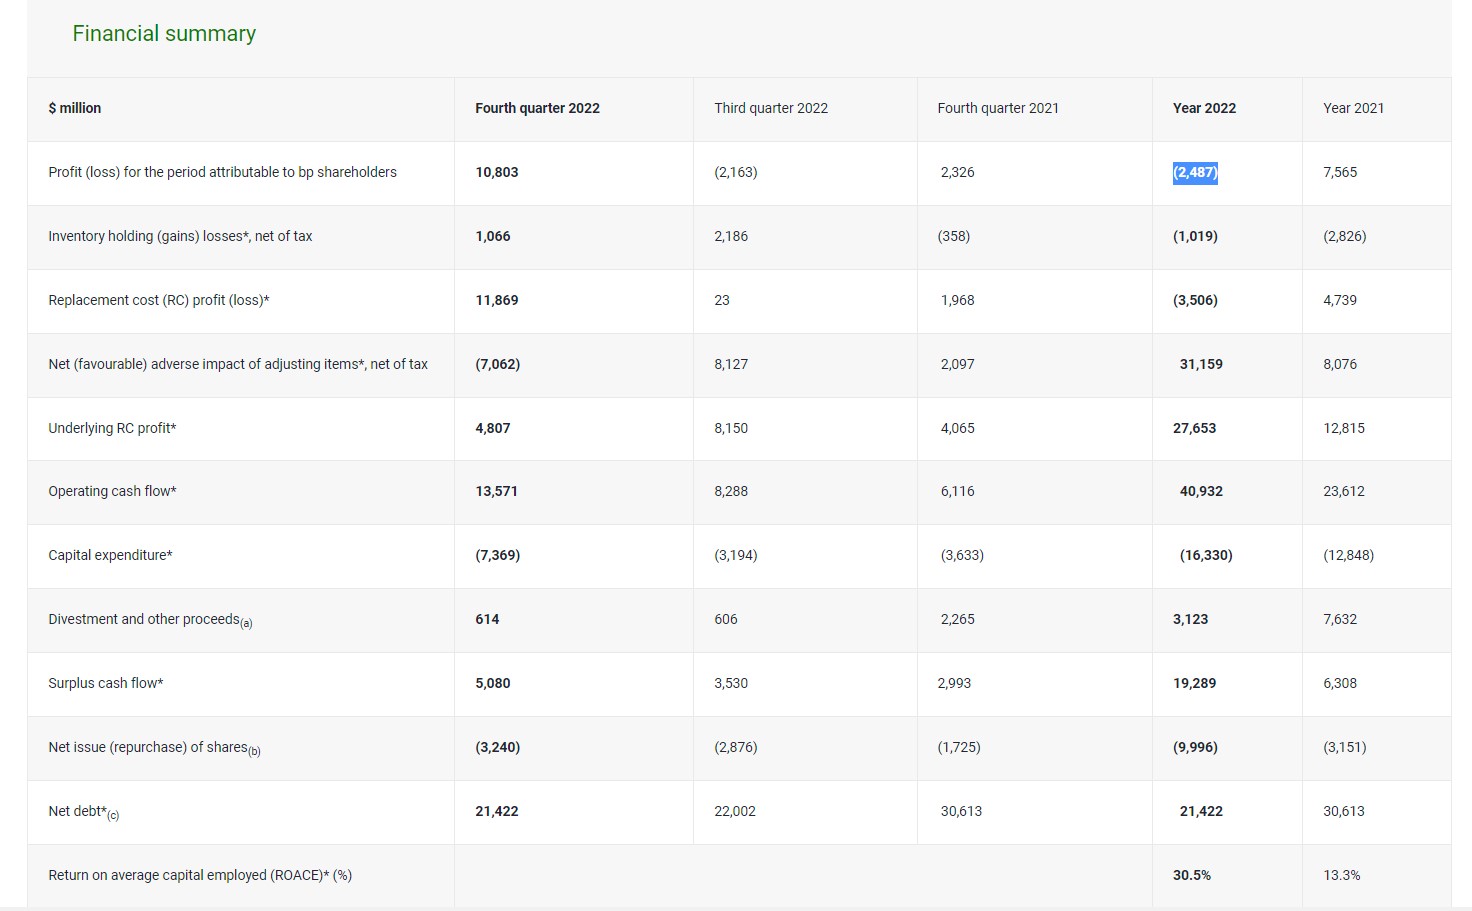
Task: Click the Return on average capital employed label
Action: click(x=200, y=875)
